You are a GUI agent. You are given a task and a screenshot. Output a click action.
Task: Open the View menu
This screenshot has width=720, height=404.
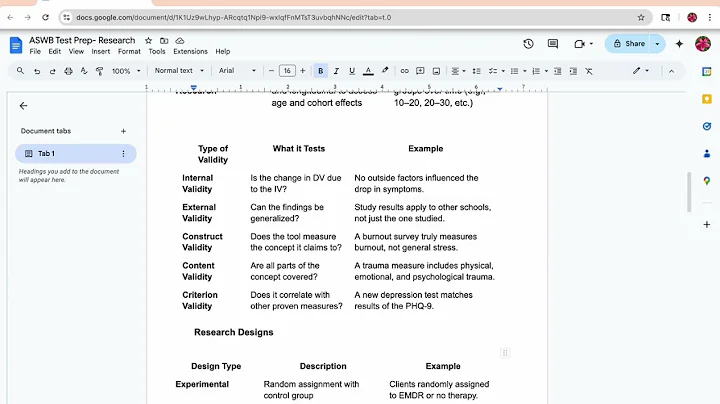(x=76, y=51)
